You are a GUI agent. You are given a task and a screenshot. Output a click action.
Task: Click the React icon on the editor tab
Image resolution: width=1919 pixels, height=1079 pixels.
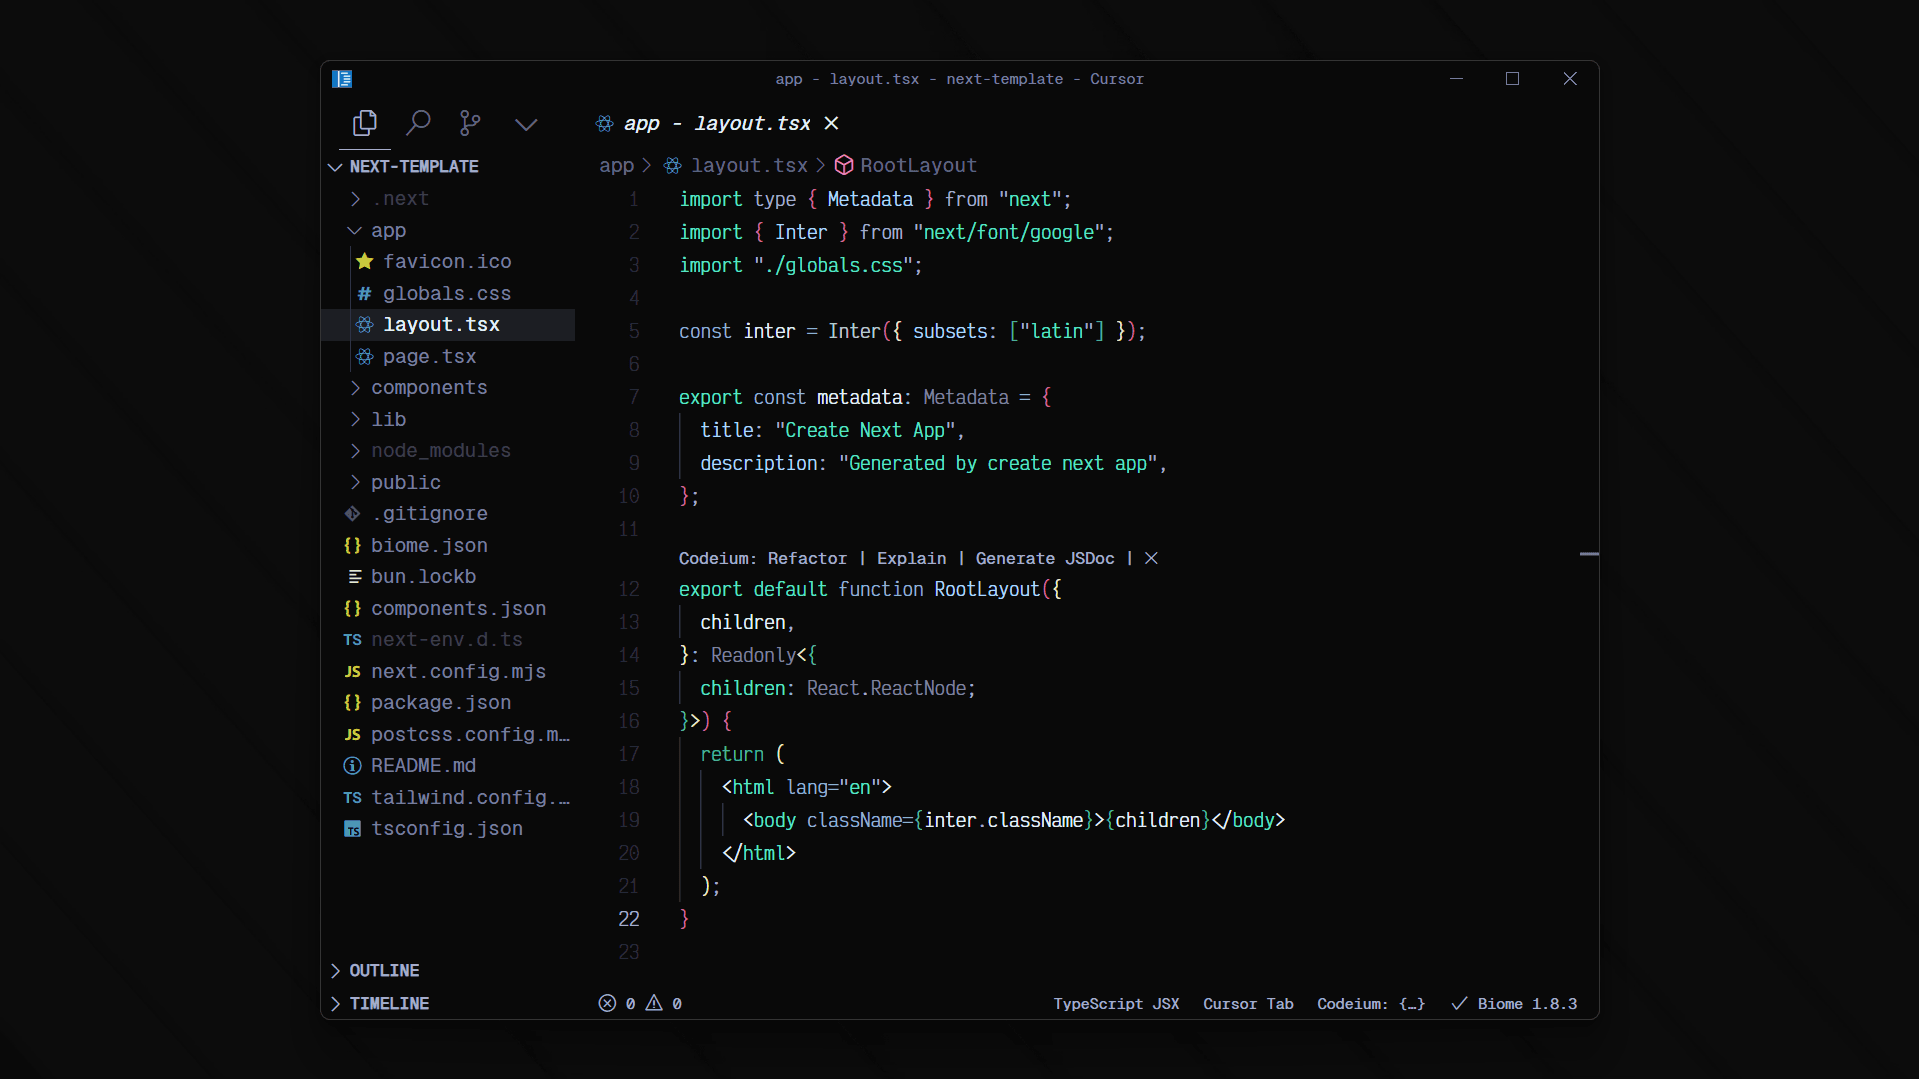[x=605, y=123]
